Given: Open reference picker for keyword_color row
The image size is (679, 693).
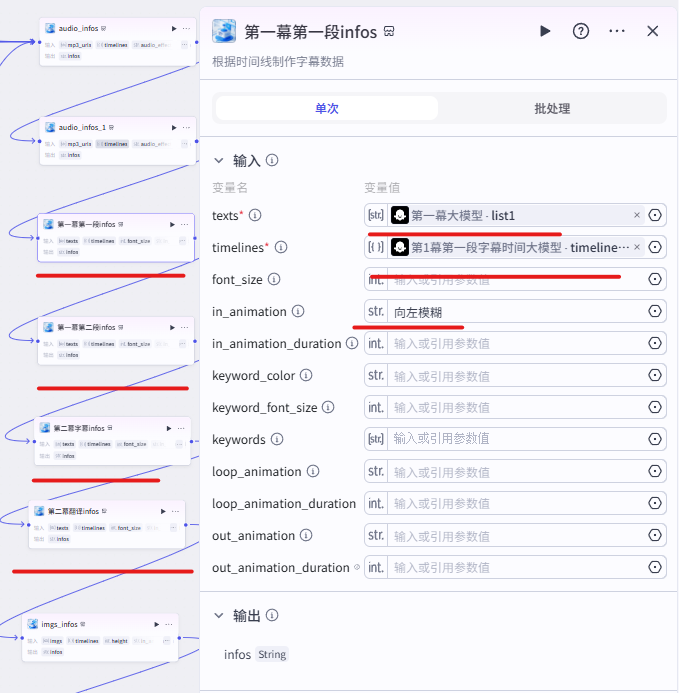Looking at the screenshot, I should [655, 375].
